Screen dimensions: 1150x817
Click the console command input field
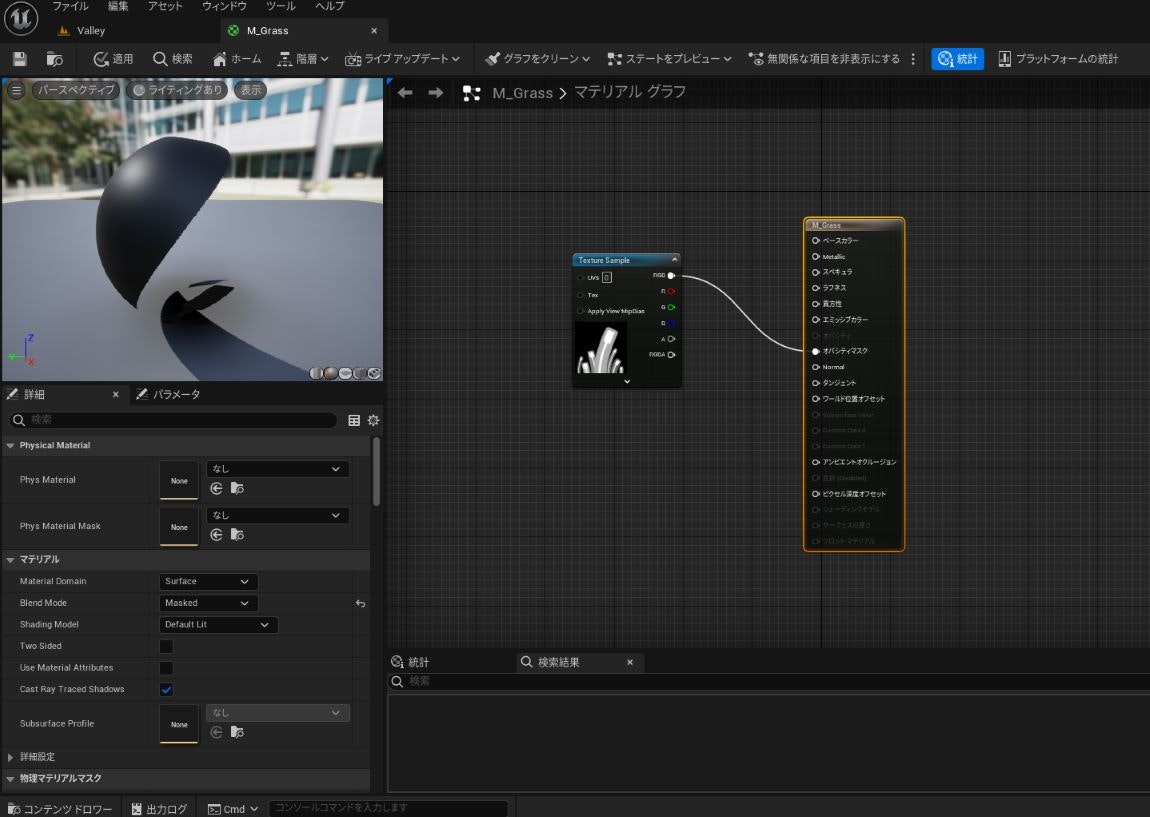388,808
